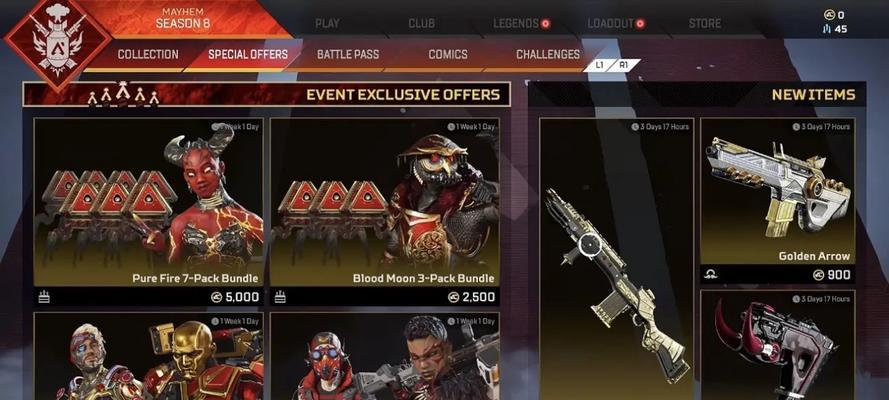Click the bundle icon under Pure Fire 7-Pack
889x400 pixels.
[44, 296]
